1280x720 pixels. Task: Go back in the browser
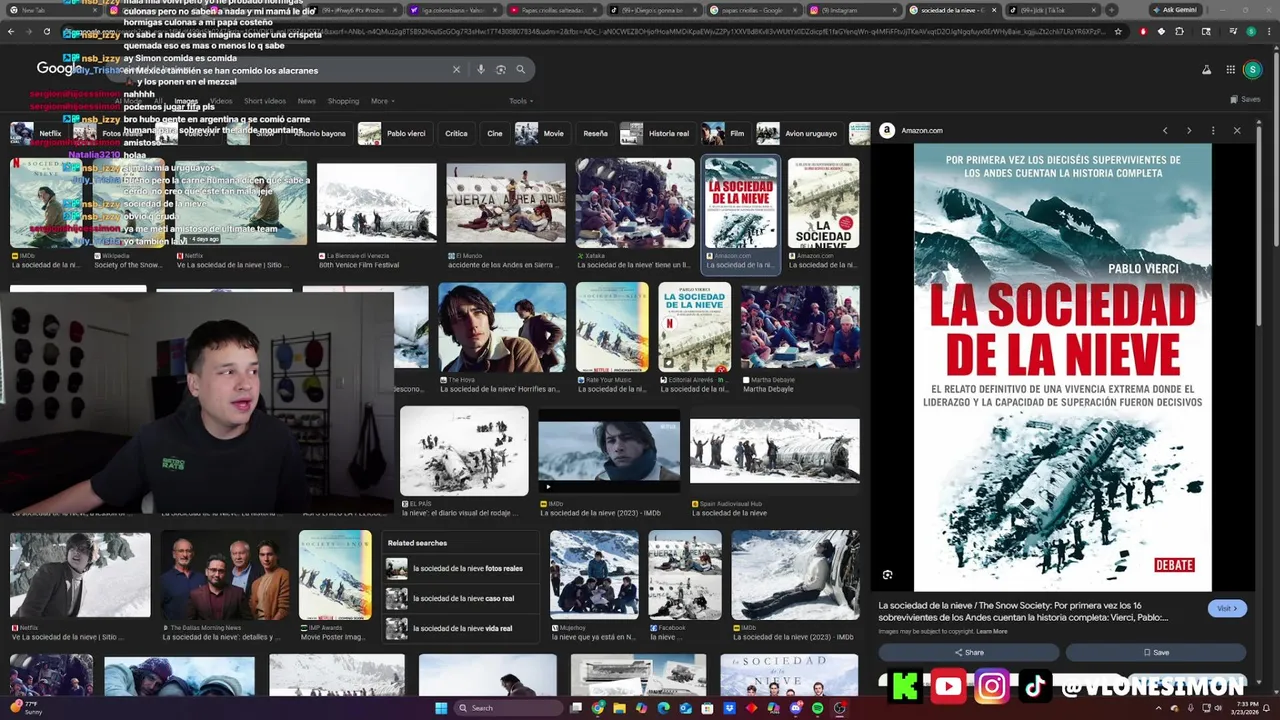pos(11,31)
